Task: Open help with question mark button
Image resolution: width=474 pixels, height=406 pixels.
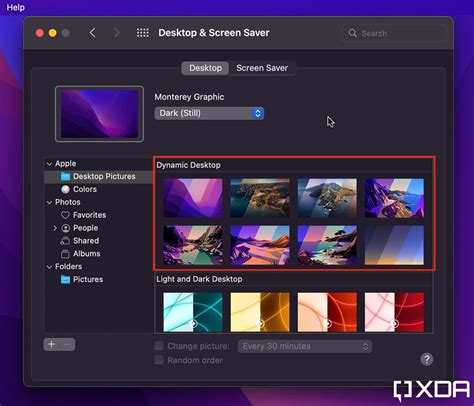Action: tap(427, 359)
